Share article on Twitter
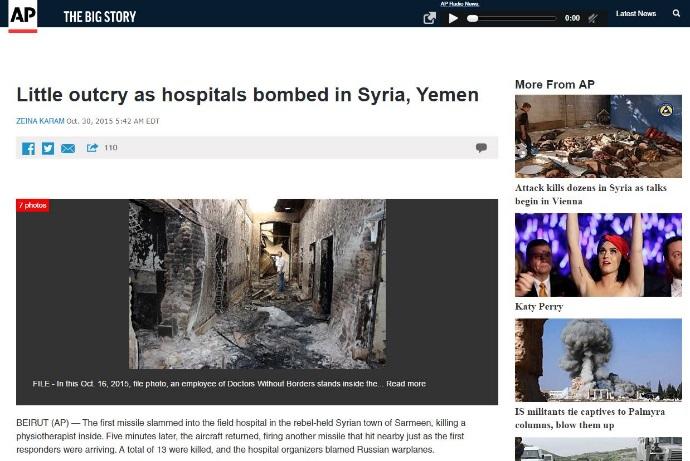Image resolution: width=690 pixels, height=461 pixels. click(48, 148)
